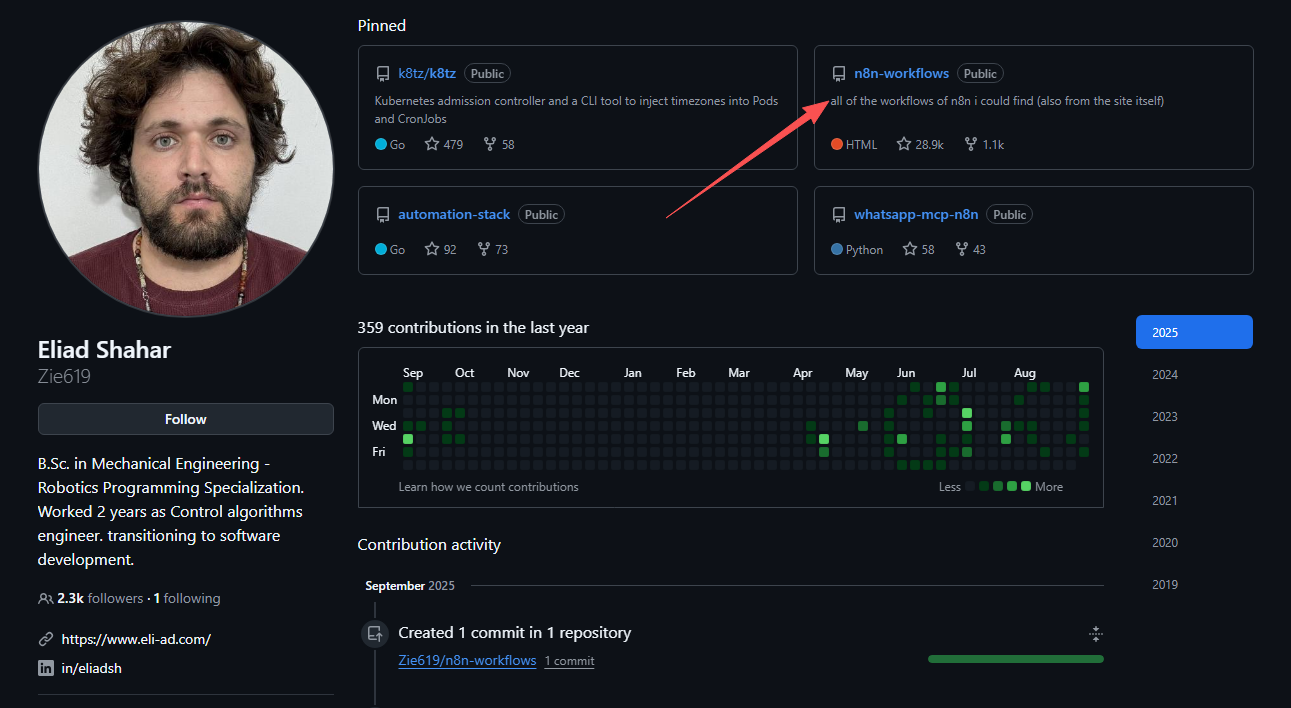
Task: View the 28.9k stargazers of n8n-workflows
Action: tap(920, 144)
